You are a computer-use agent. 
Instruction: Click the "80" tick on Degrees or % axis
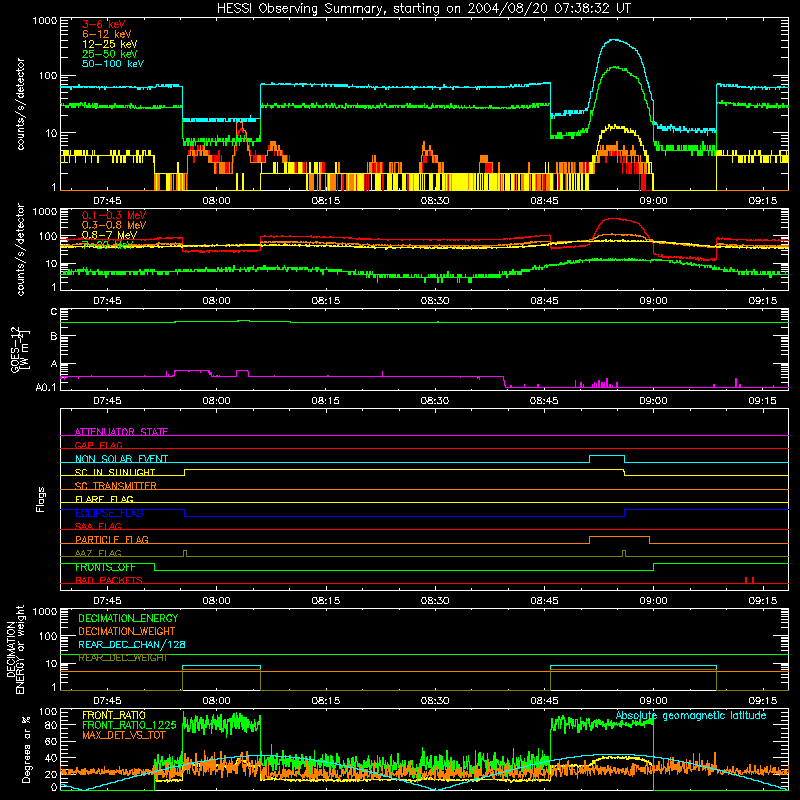(x=51, y=725)
